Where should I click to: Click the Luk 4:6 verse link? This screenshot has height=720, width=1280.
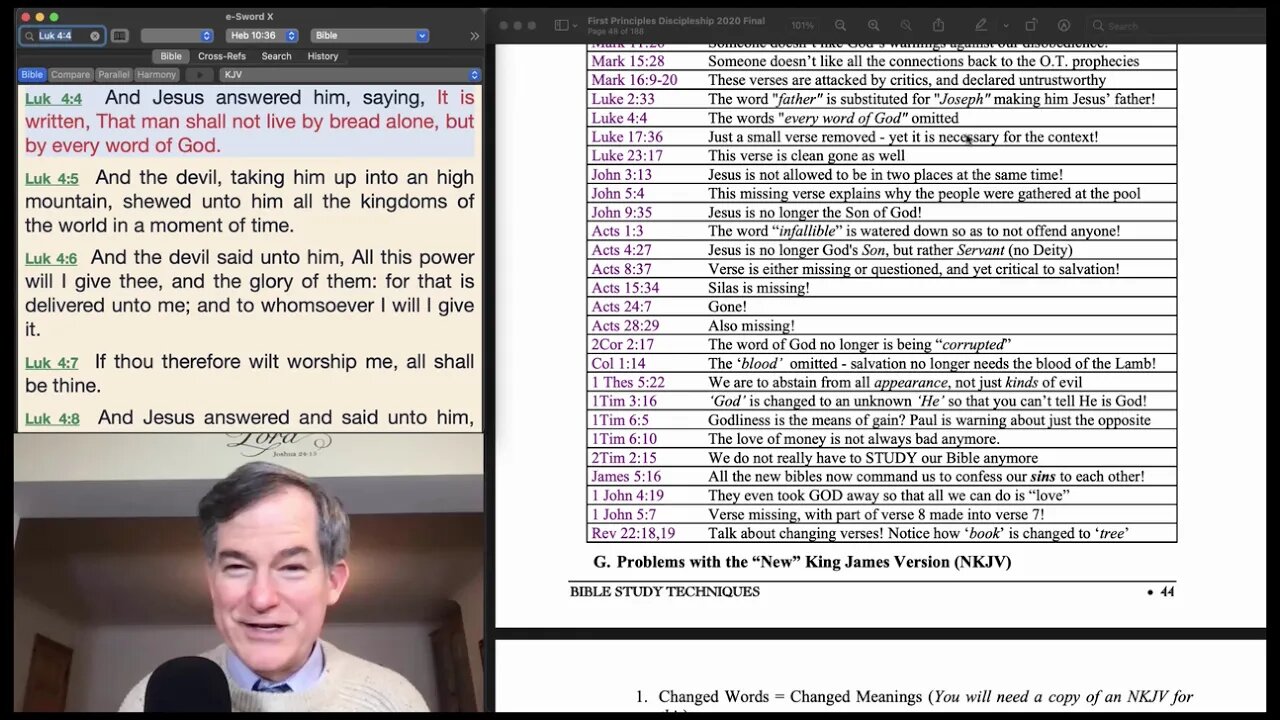[51, 259]
